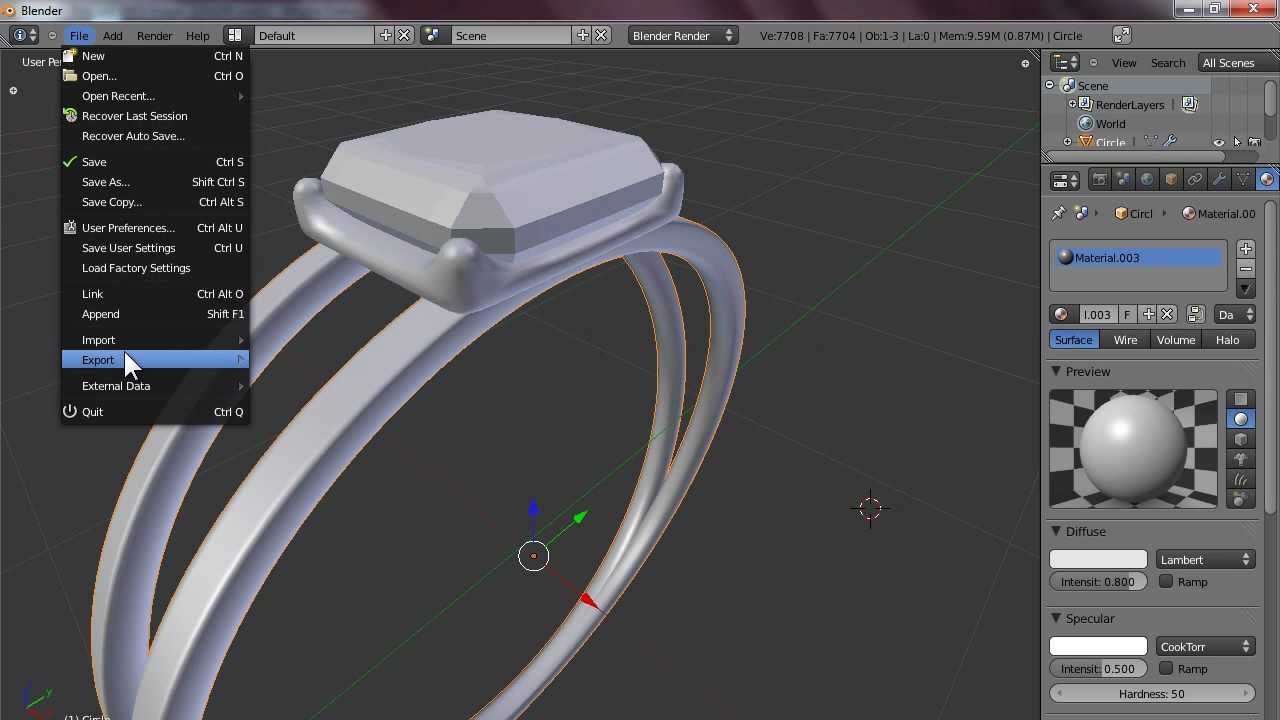Enable the Specular Ramp checkbox
Image resolution: width=1280 pixels, height=720 pixels.
[x=1166, y=669]
